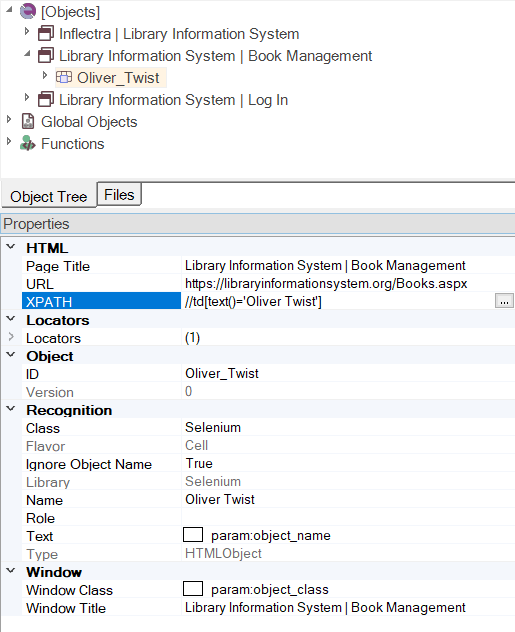Click the Functions code icon
Screen dimensions: 515x632
tap(28, 143)
